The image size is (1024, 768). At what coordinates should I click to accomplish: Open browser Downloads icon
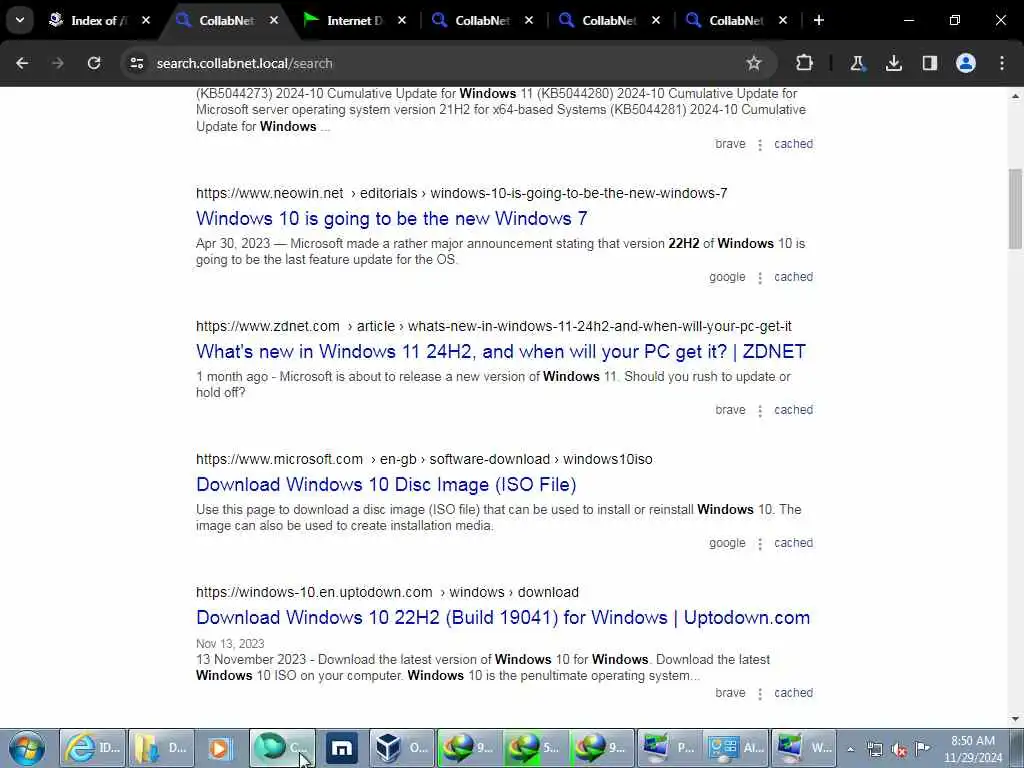coord(893,63)
